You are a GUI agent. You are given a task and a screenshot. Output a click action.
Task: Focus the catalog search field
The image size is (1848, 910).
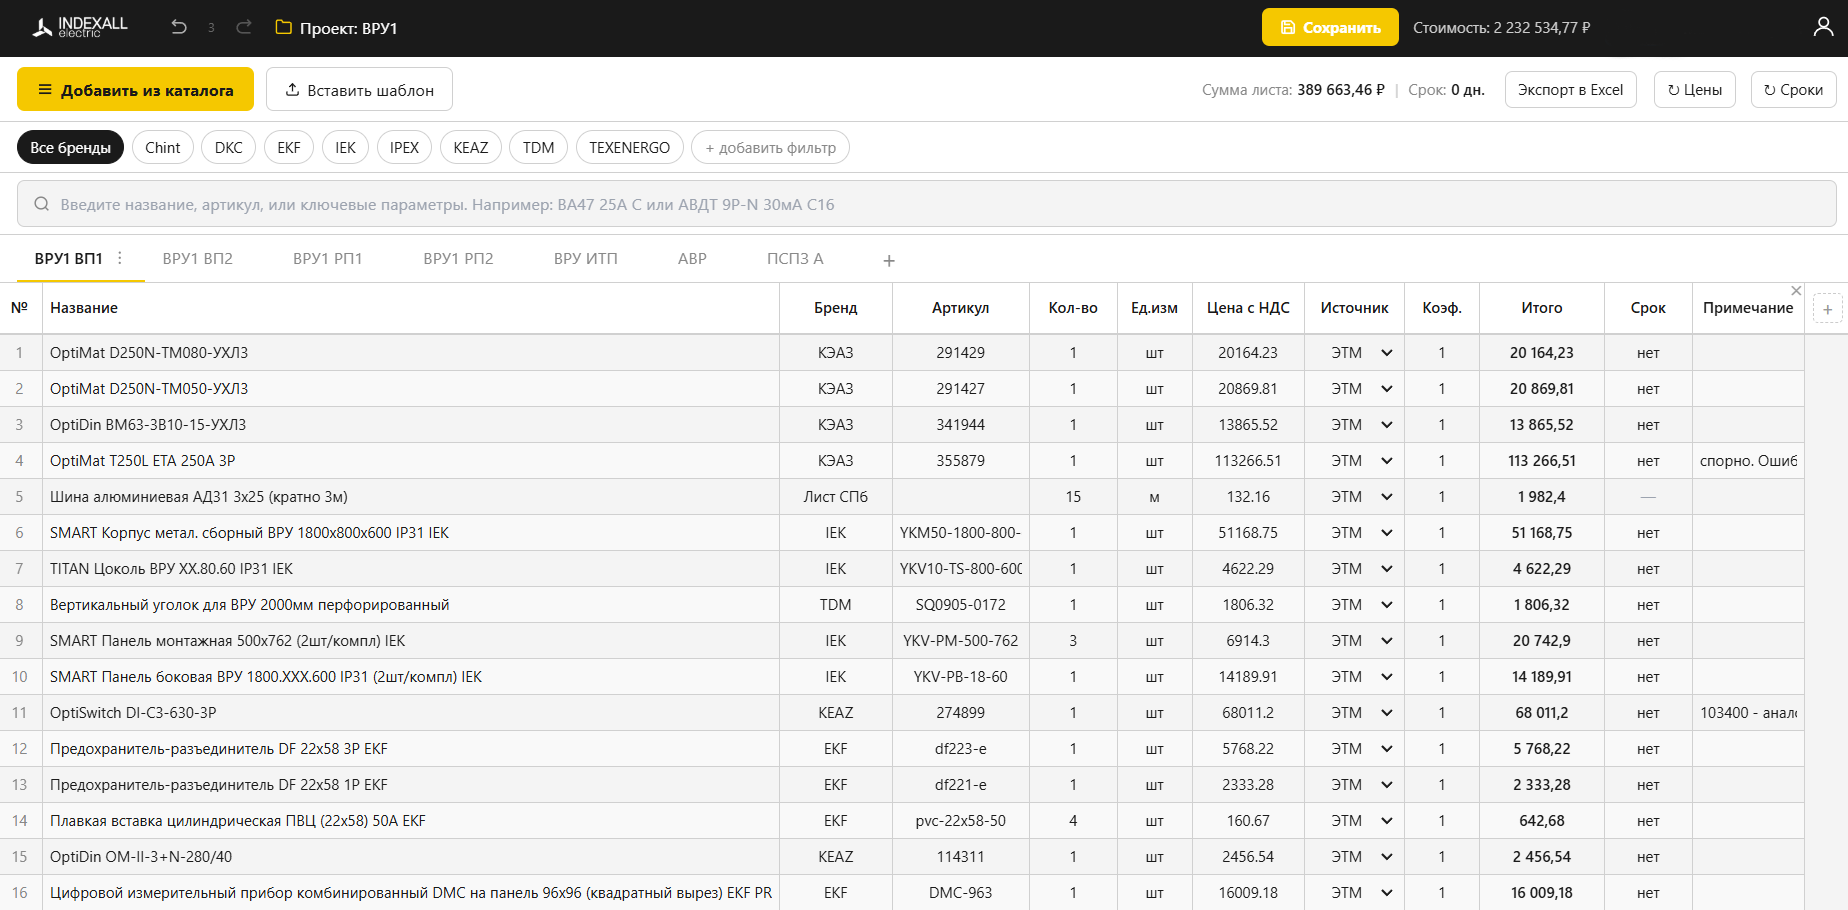(926, 204)
